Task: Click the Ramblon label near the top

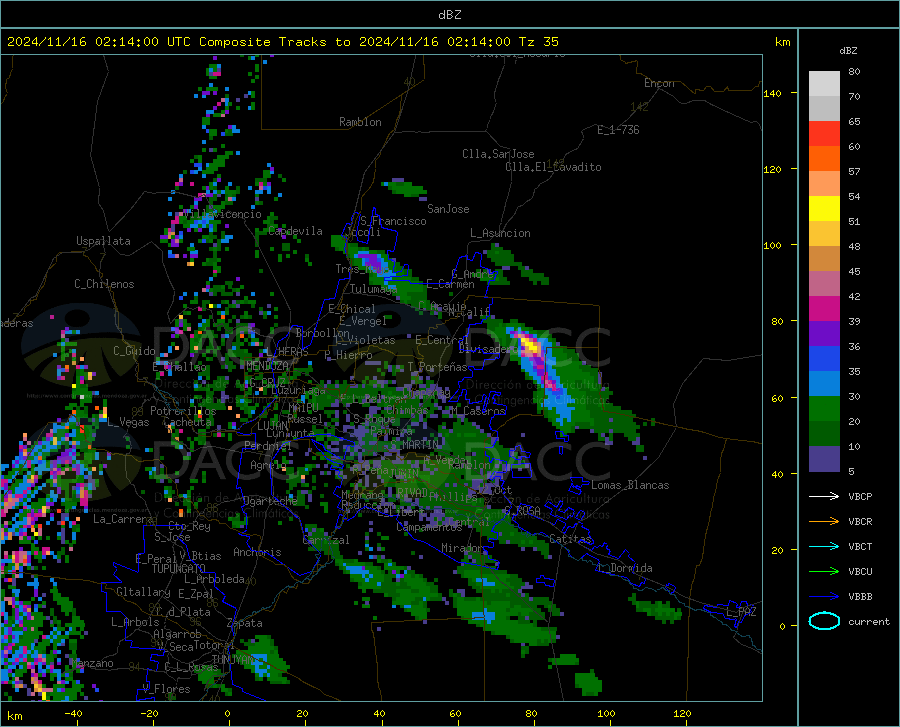Action: click(360, 122)
